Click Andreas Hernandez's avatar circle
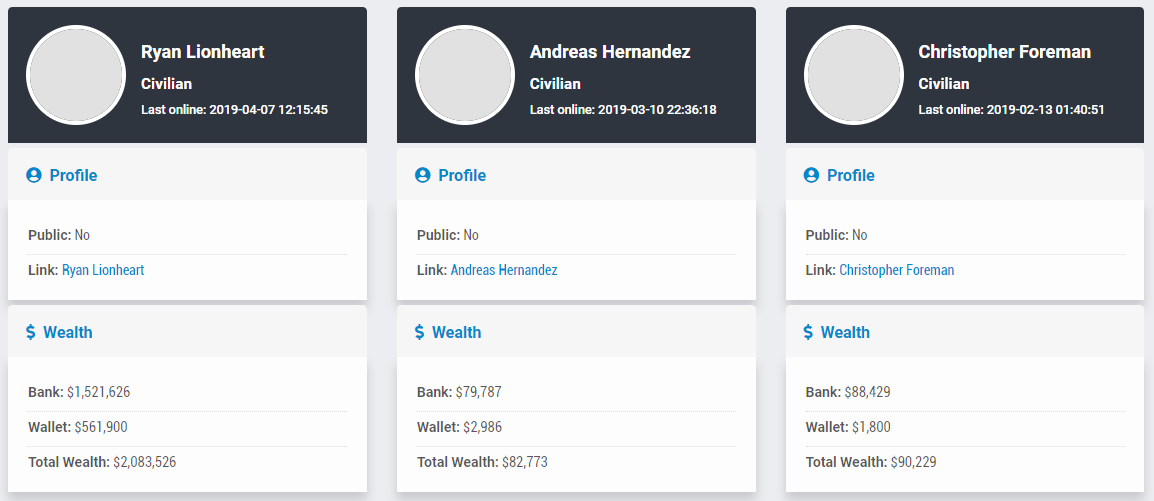 click(x=464, y=75)
